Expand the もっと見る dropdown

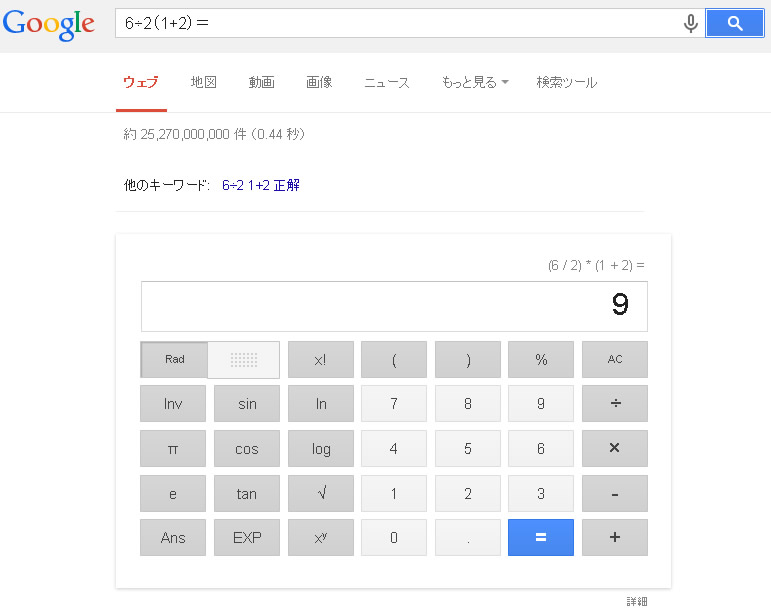click(x=474, y=83)
